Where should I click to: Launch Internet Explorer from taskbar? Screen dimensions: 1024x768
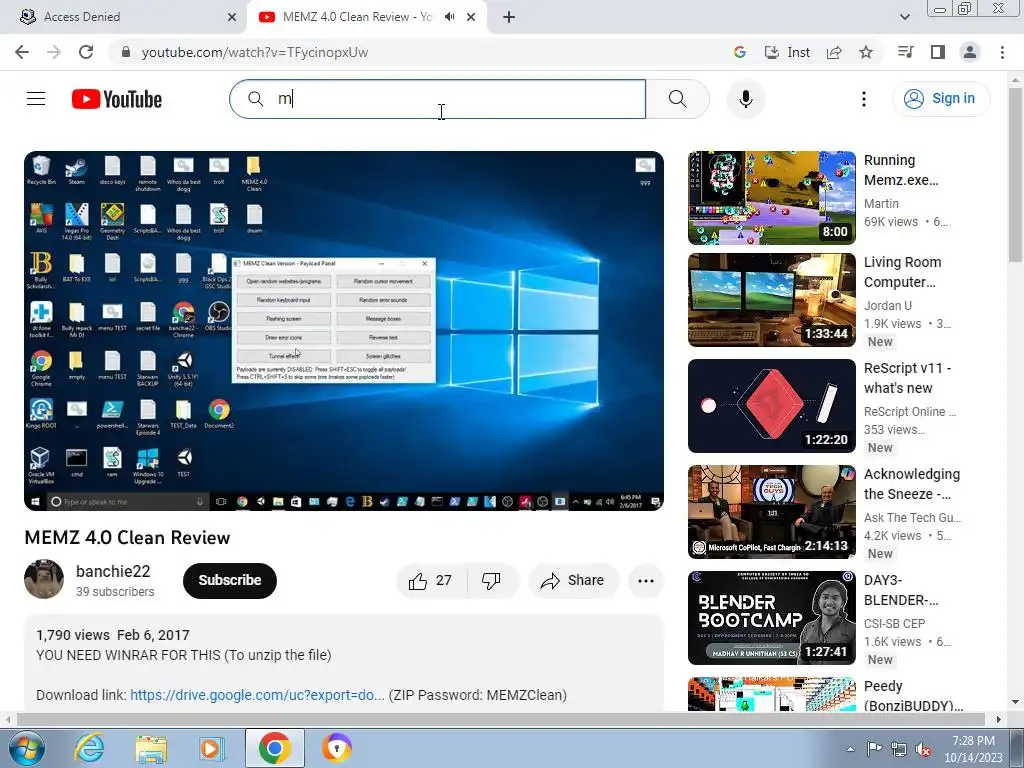pos(89,748)
